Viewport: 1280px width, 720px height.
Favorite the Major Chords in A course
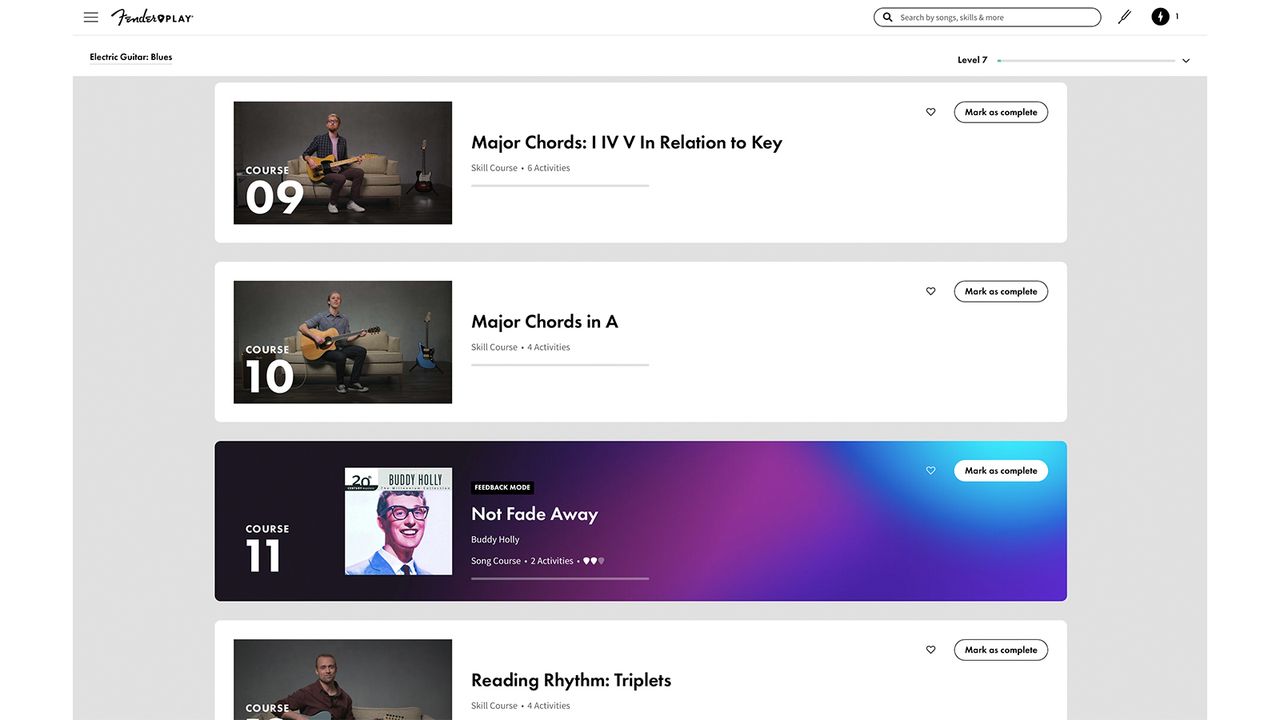931,291
